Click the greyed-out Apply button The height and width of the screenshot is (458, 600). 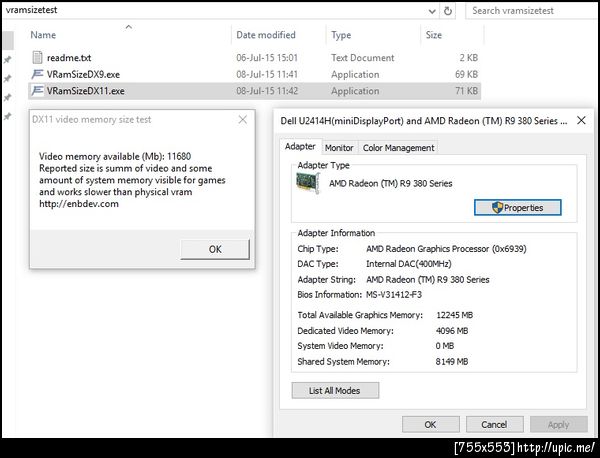[559, 424]
